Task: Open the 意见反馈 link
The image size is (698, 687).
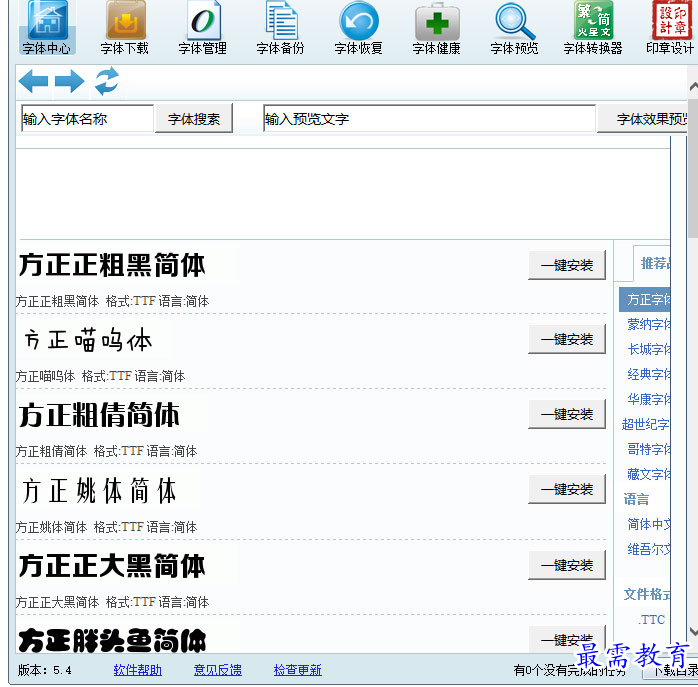Action: pos(218,670)
